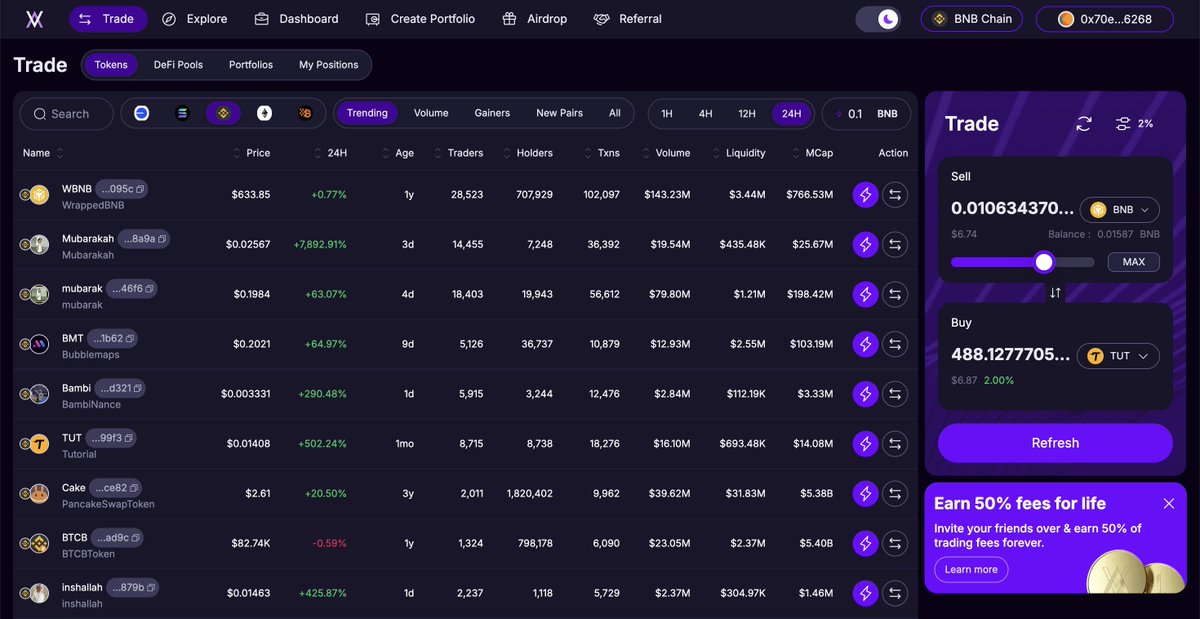Open the Dashboard page

tap(296, 19)
